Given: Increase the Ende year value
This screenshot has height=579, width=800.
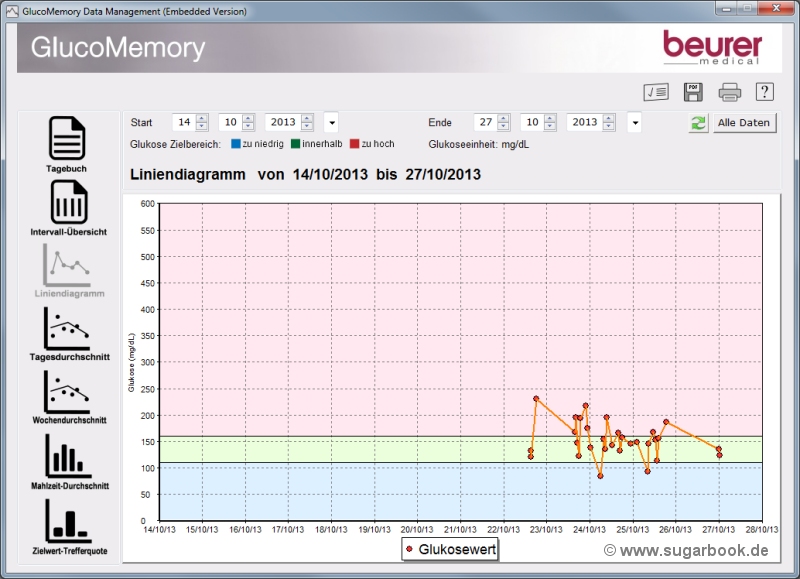Looking at the screenshot, I should (609, 118).
